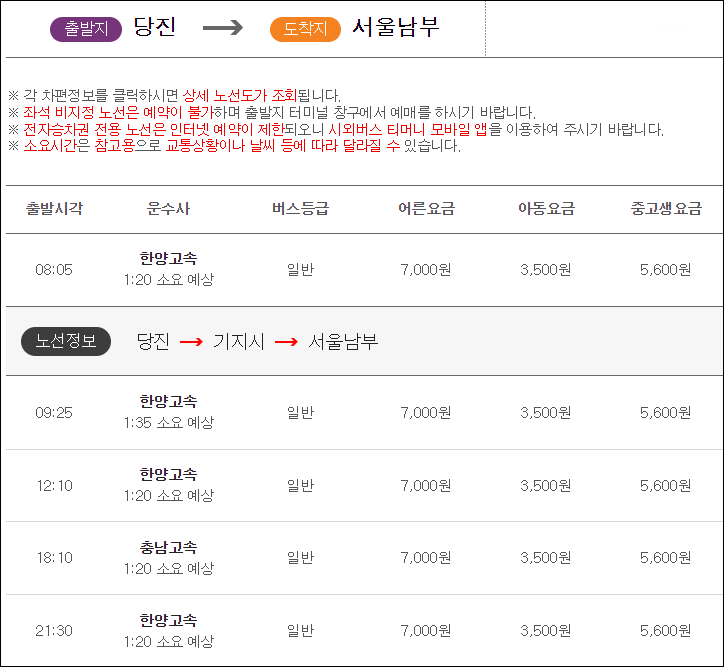
Task: Click 7,000원 adult fare in 21:30 row
Action: click(426, 631)
